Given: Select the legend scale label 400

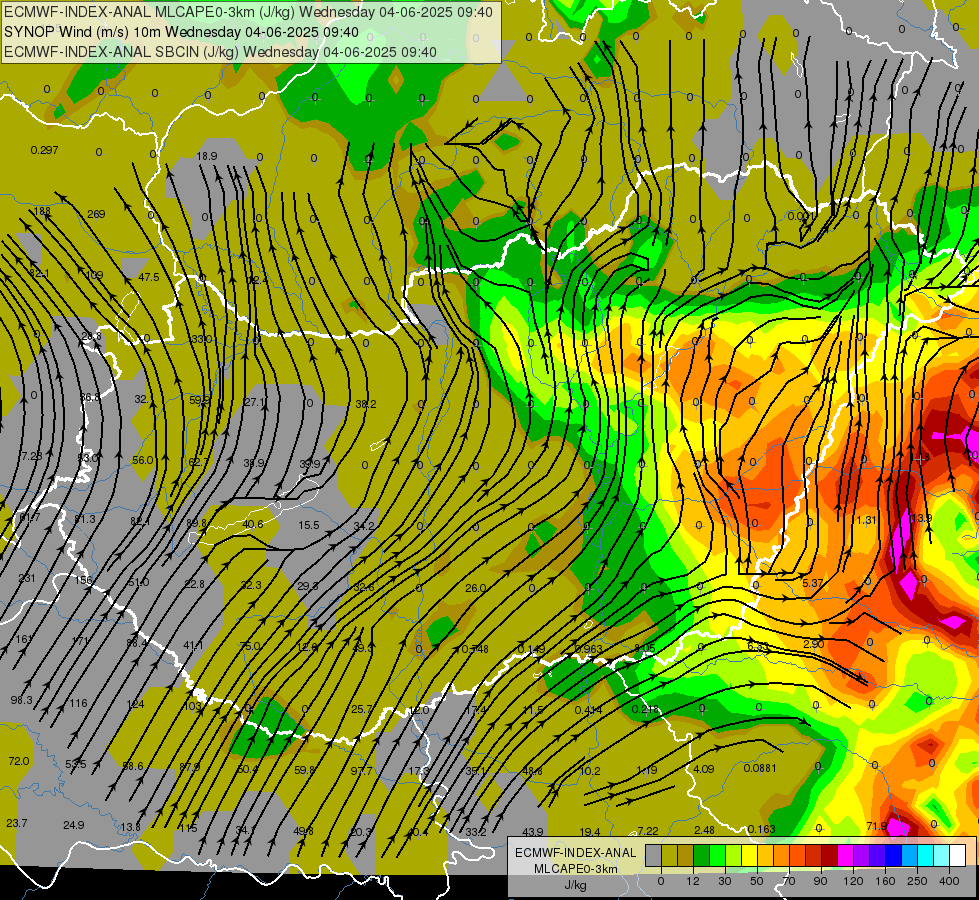Looking at the screenshot, I should click(x=949, y=881).
